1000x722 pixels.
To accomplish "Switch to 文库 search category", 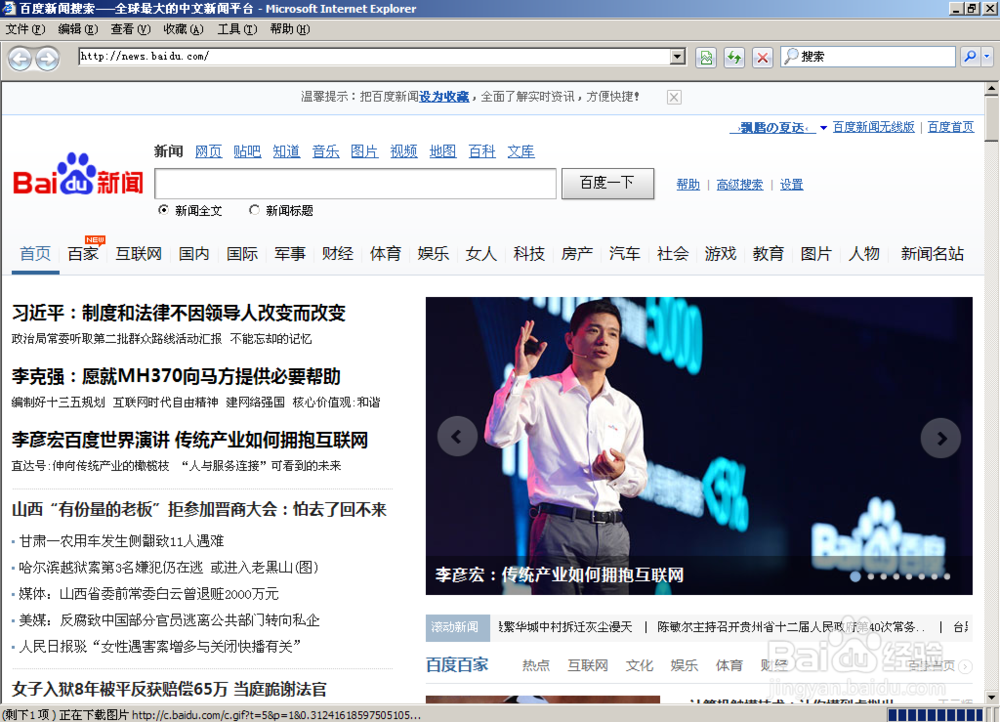I will pos(521,151).
